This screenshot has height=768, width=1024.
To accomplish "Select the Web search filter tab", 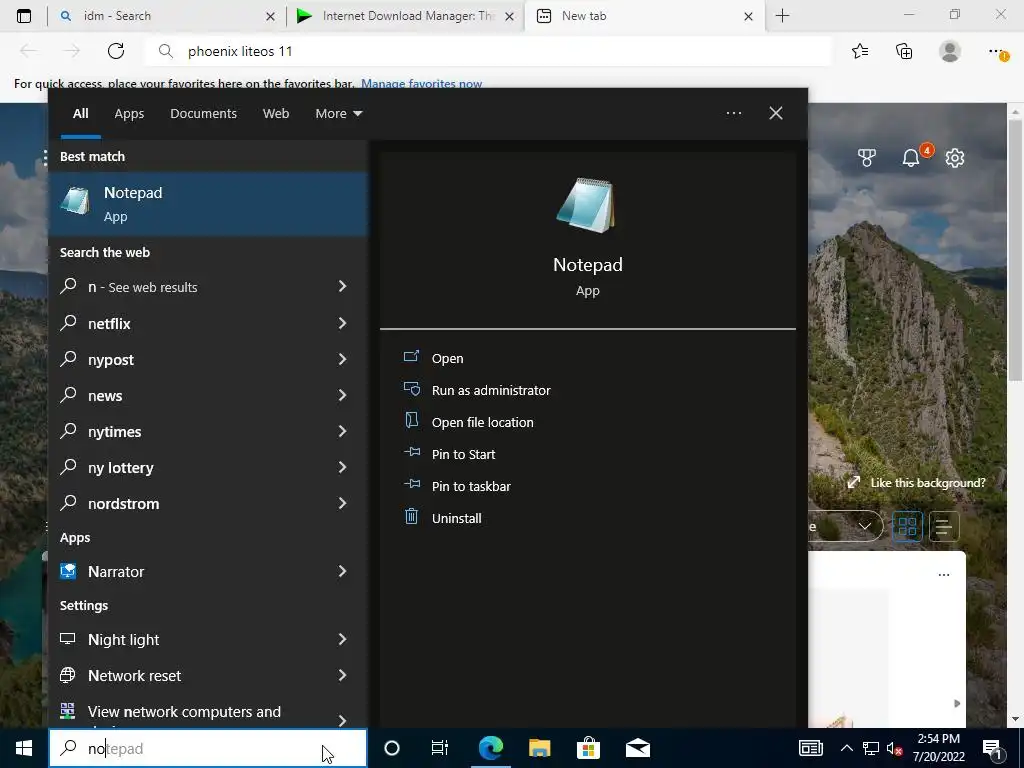I will click(276, 113).
